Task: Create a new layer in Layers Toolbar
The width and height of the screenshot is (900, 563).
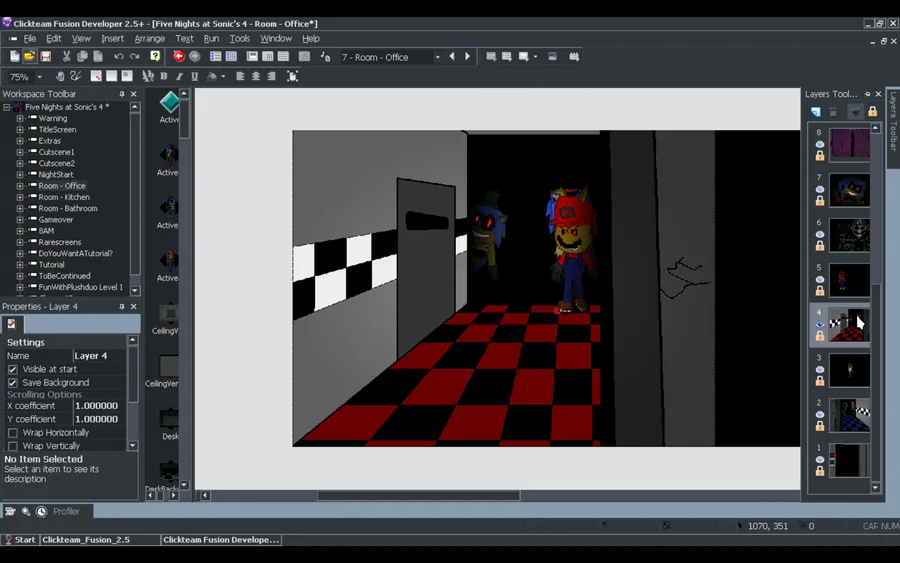Action: coord(816,111)
